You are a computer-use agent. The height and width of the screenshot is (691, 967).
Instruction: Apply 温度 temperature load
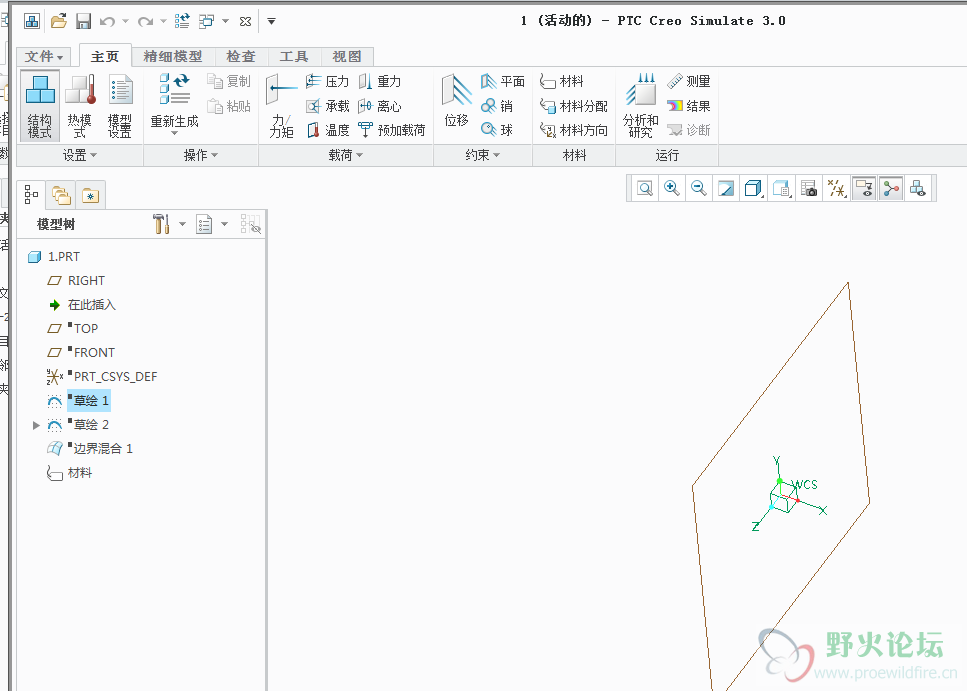point(327,130)
